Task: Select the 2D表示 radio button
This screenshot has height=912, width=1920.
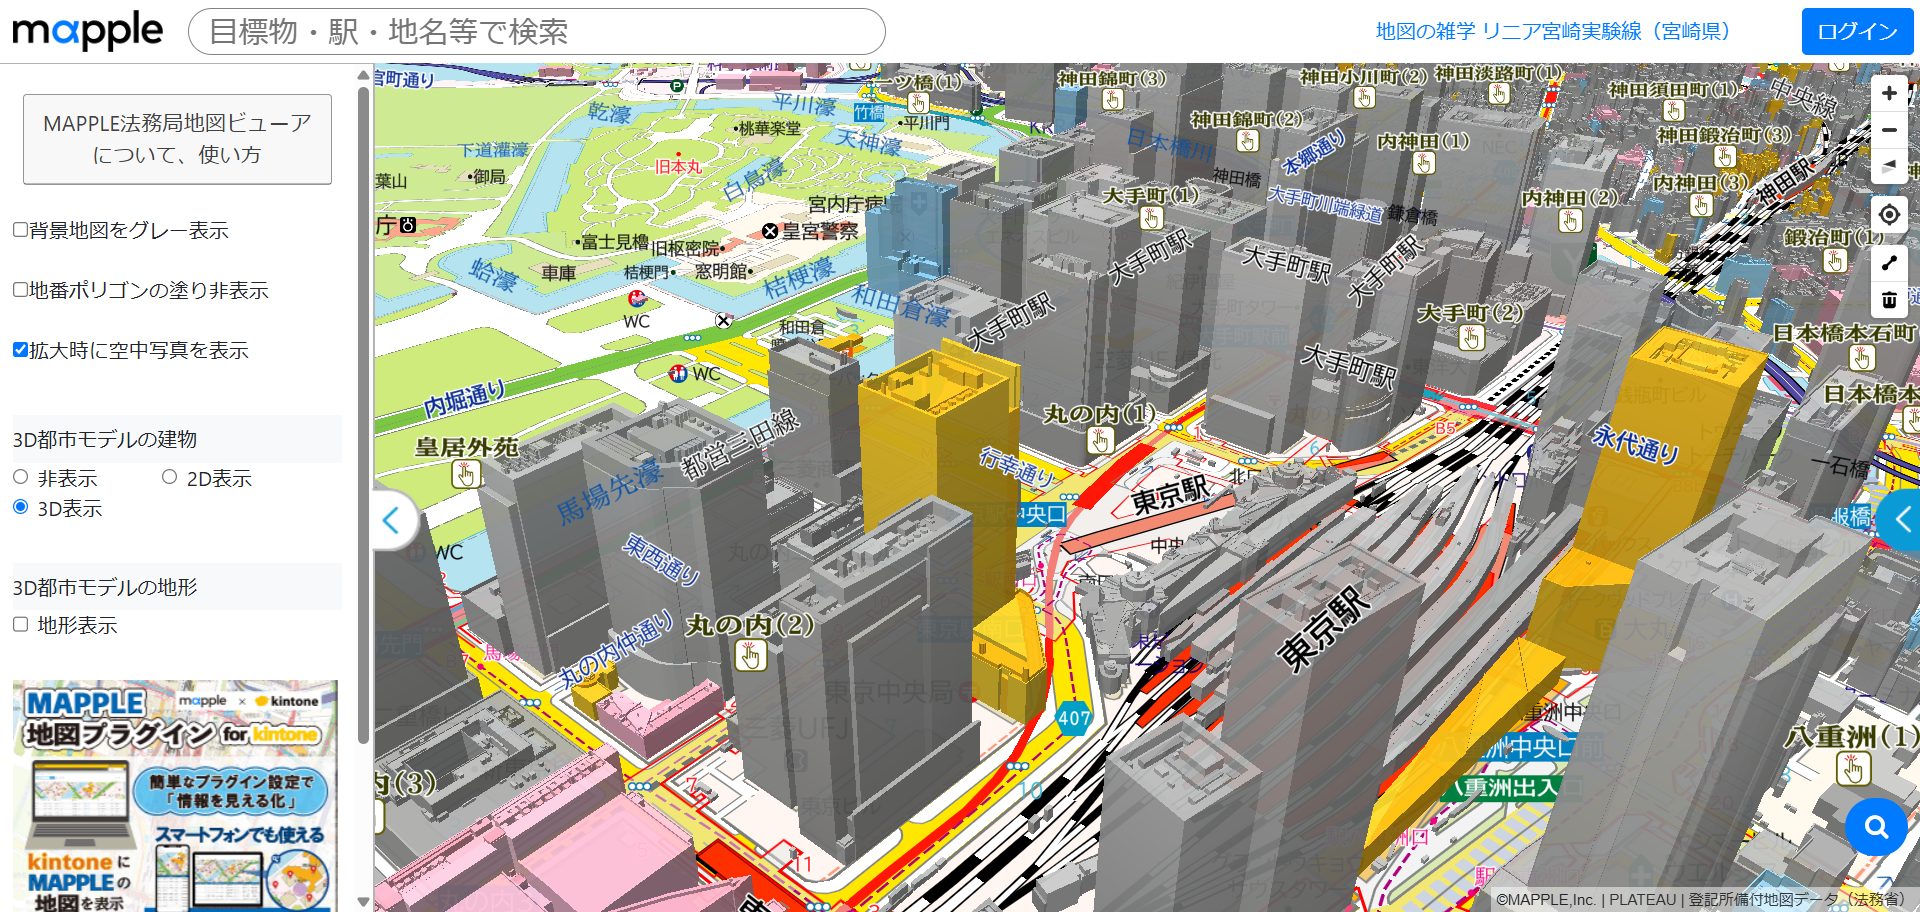Action: click(170, 478)
